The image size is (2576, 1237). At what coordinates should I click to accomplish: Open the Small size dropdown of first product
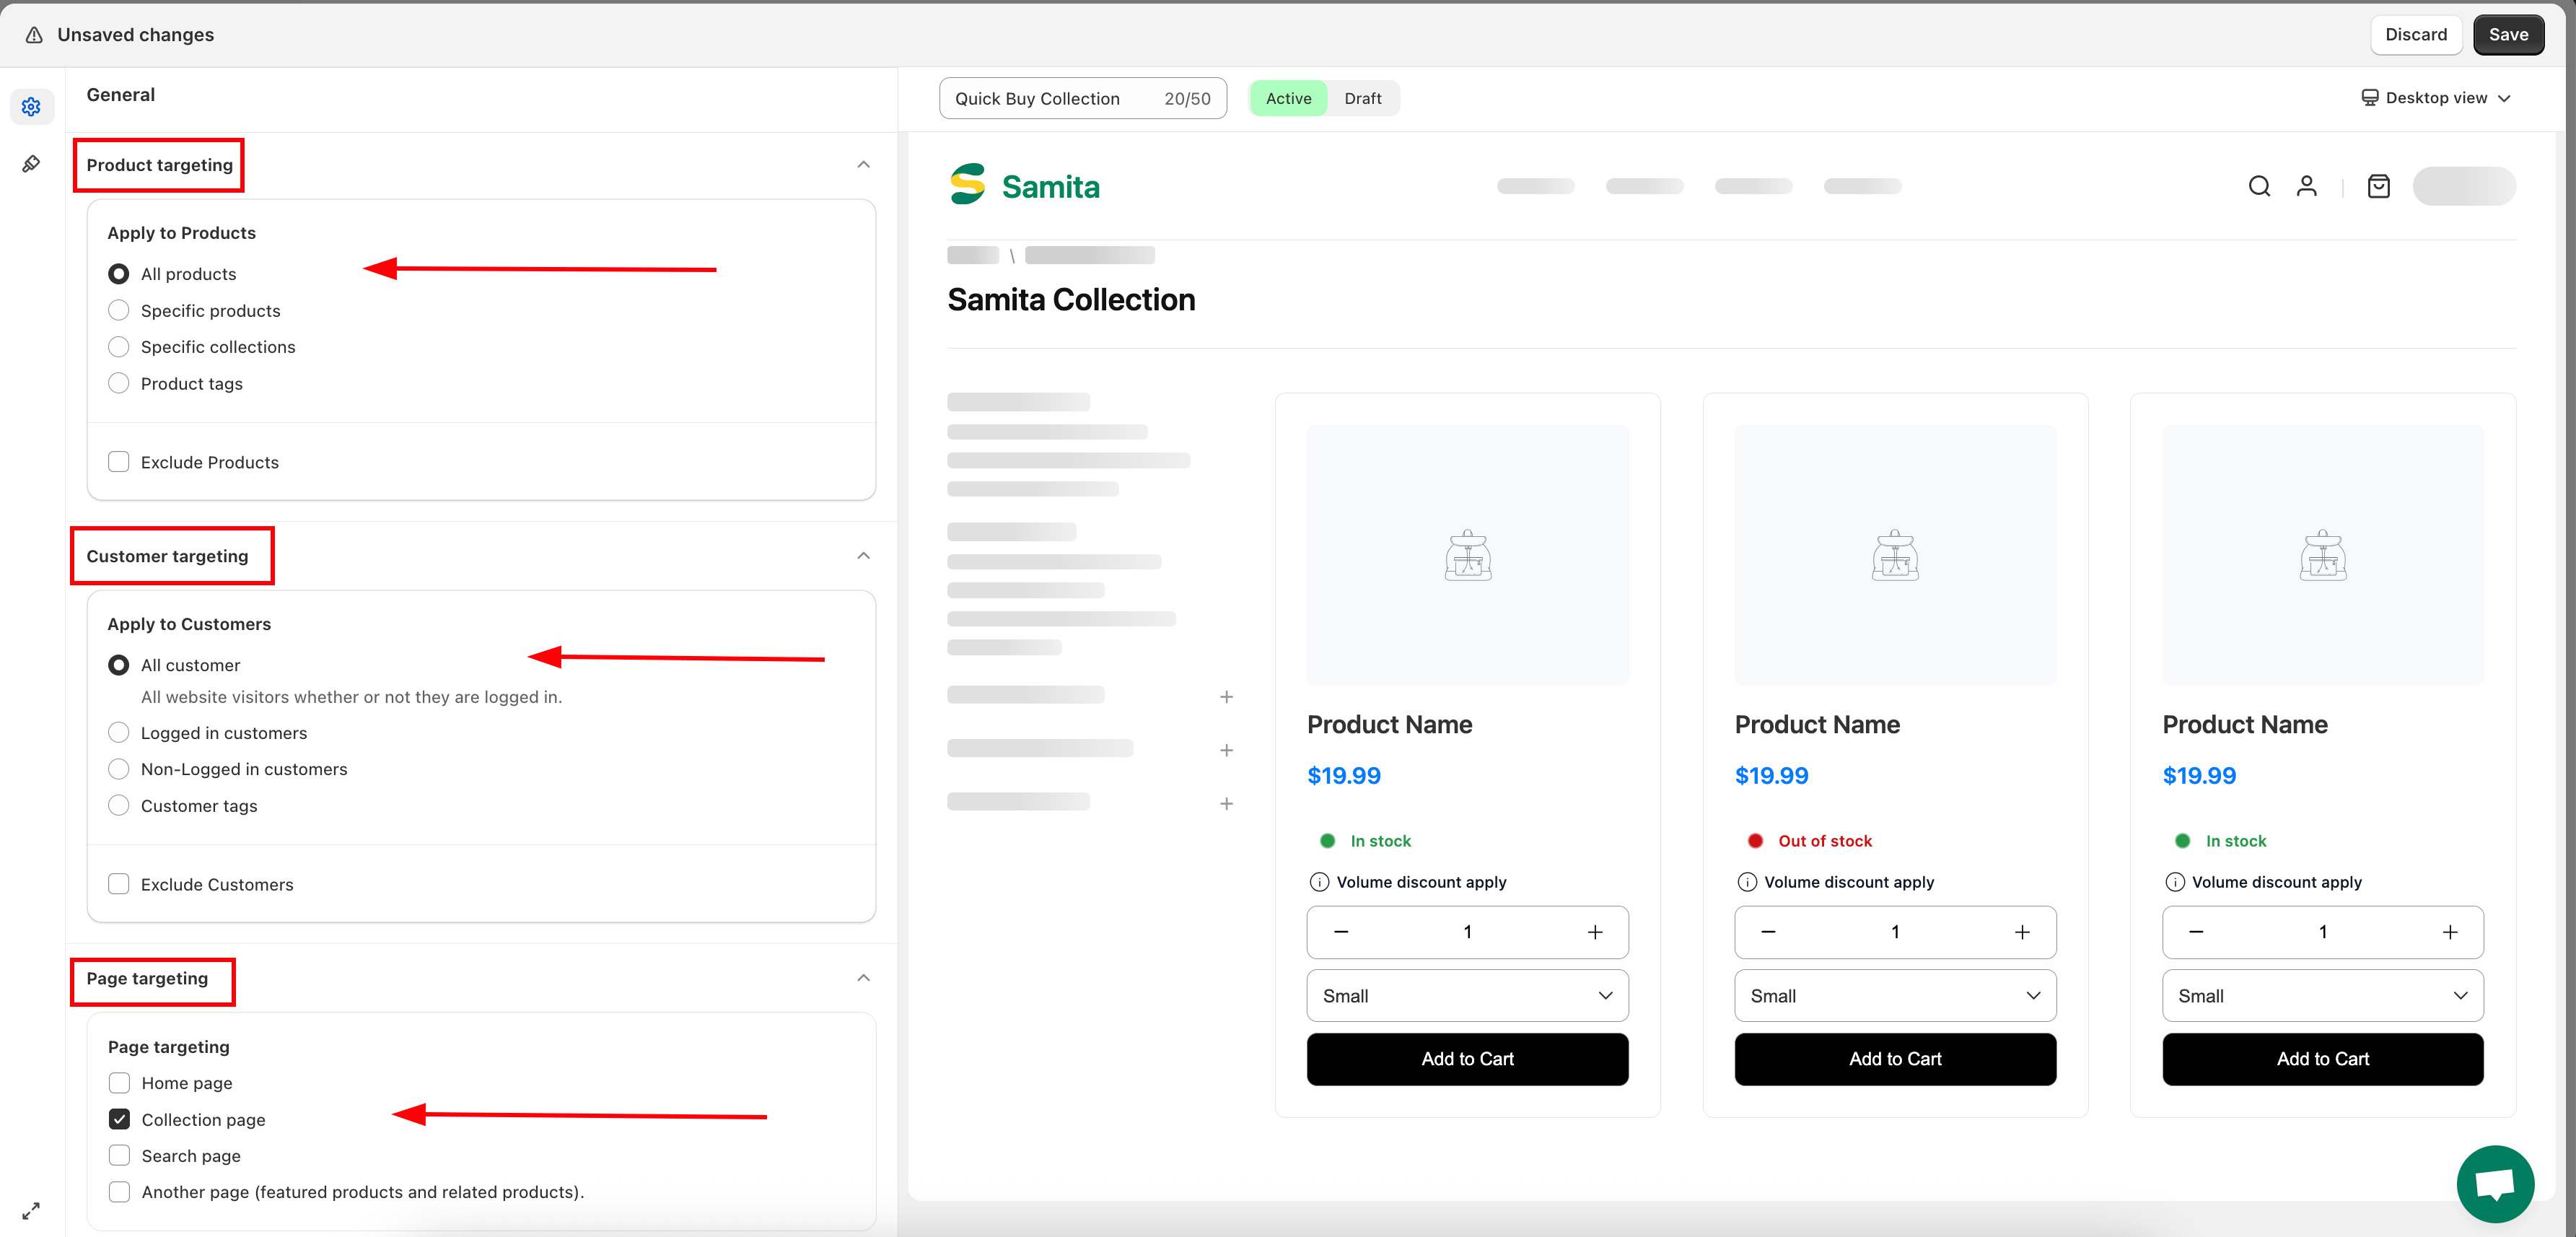click(1466, 996)
